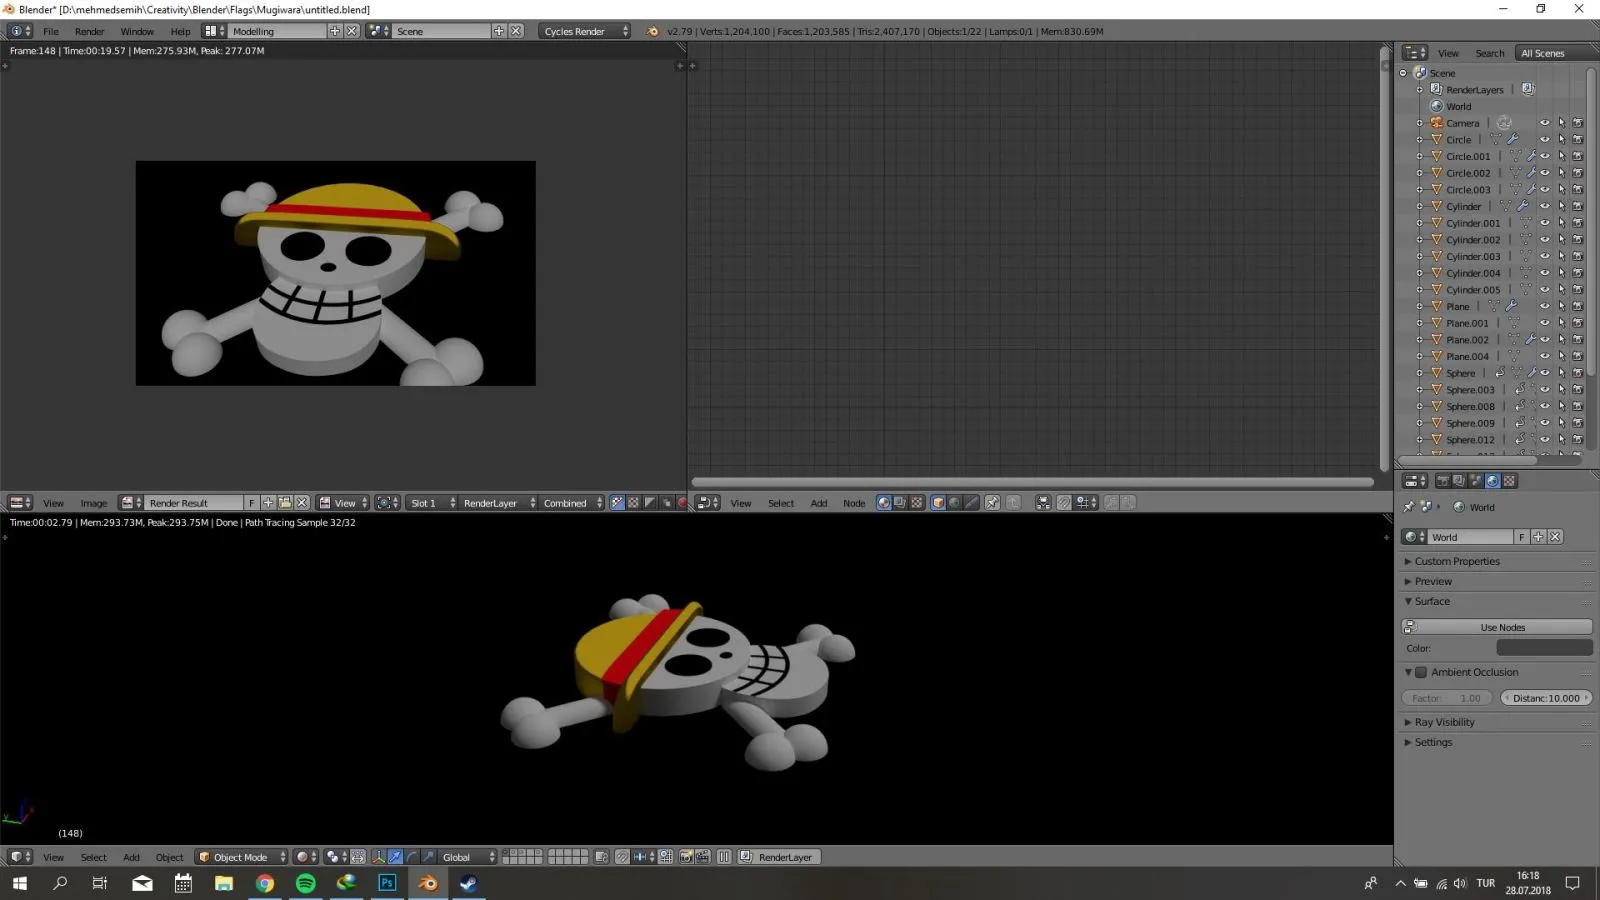Enable the translate manipulator arrow icon
This screenshot has width=1600, height=900.
[396, 857]
